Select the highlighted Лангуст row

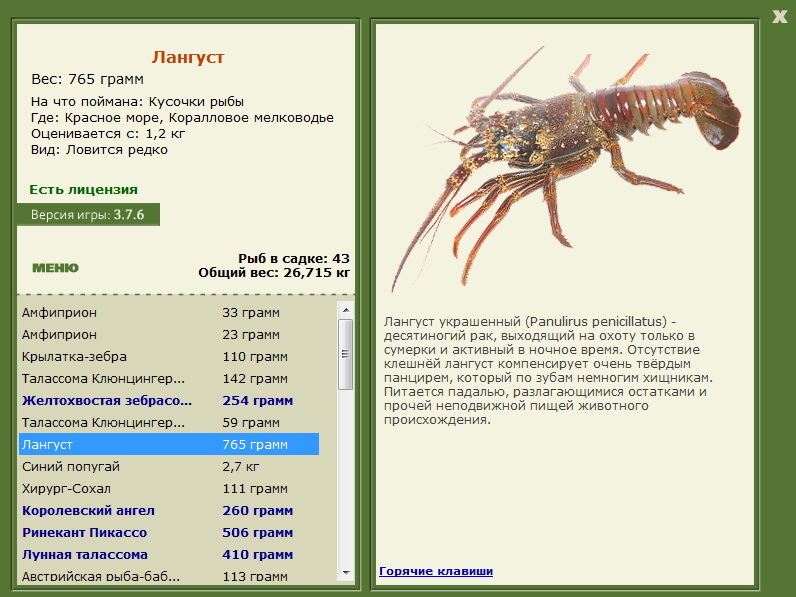click(169, 444)
